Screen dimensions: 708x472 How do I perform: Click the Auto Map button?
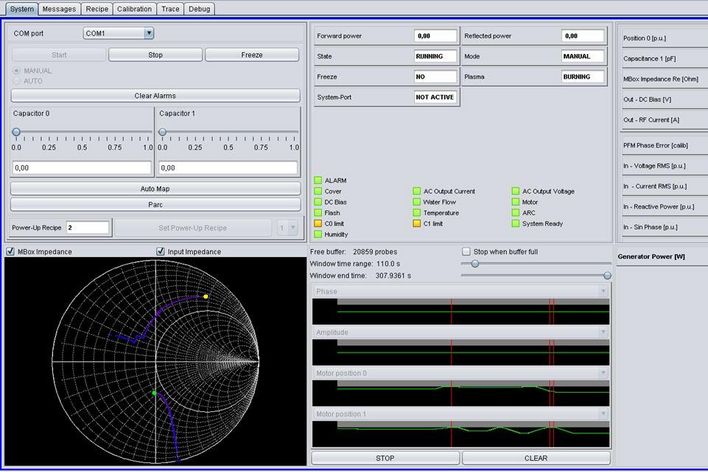pyautogui.click(x=155, y=188)
